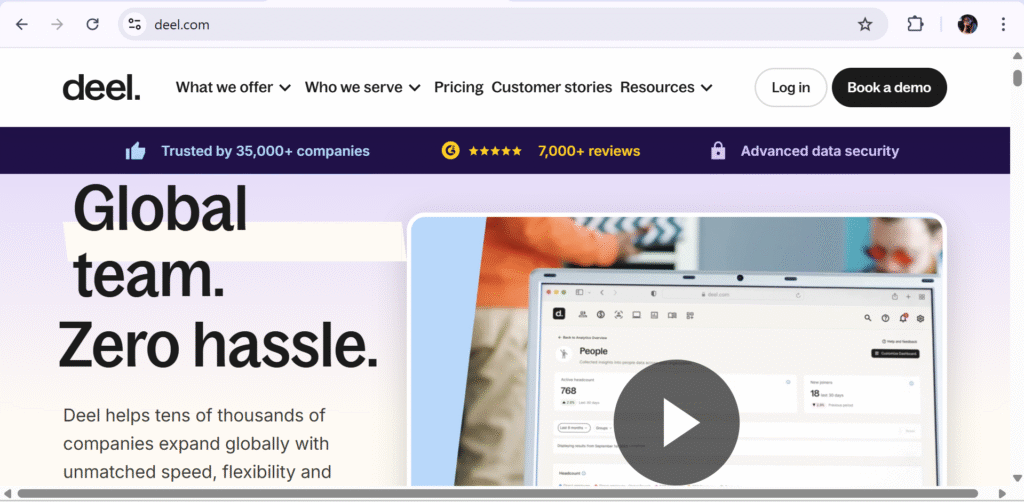Click the five-star rating icons

point(495,151)
